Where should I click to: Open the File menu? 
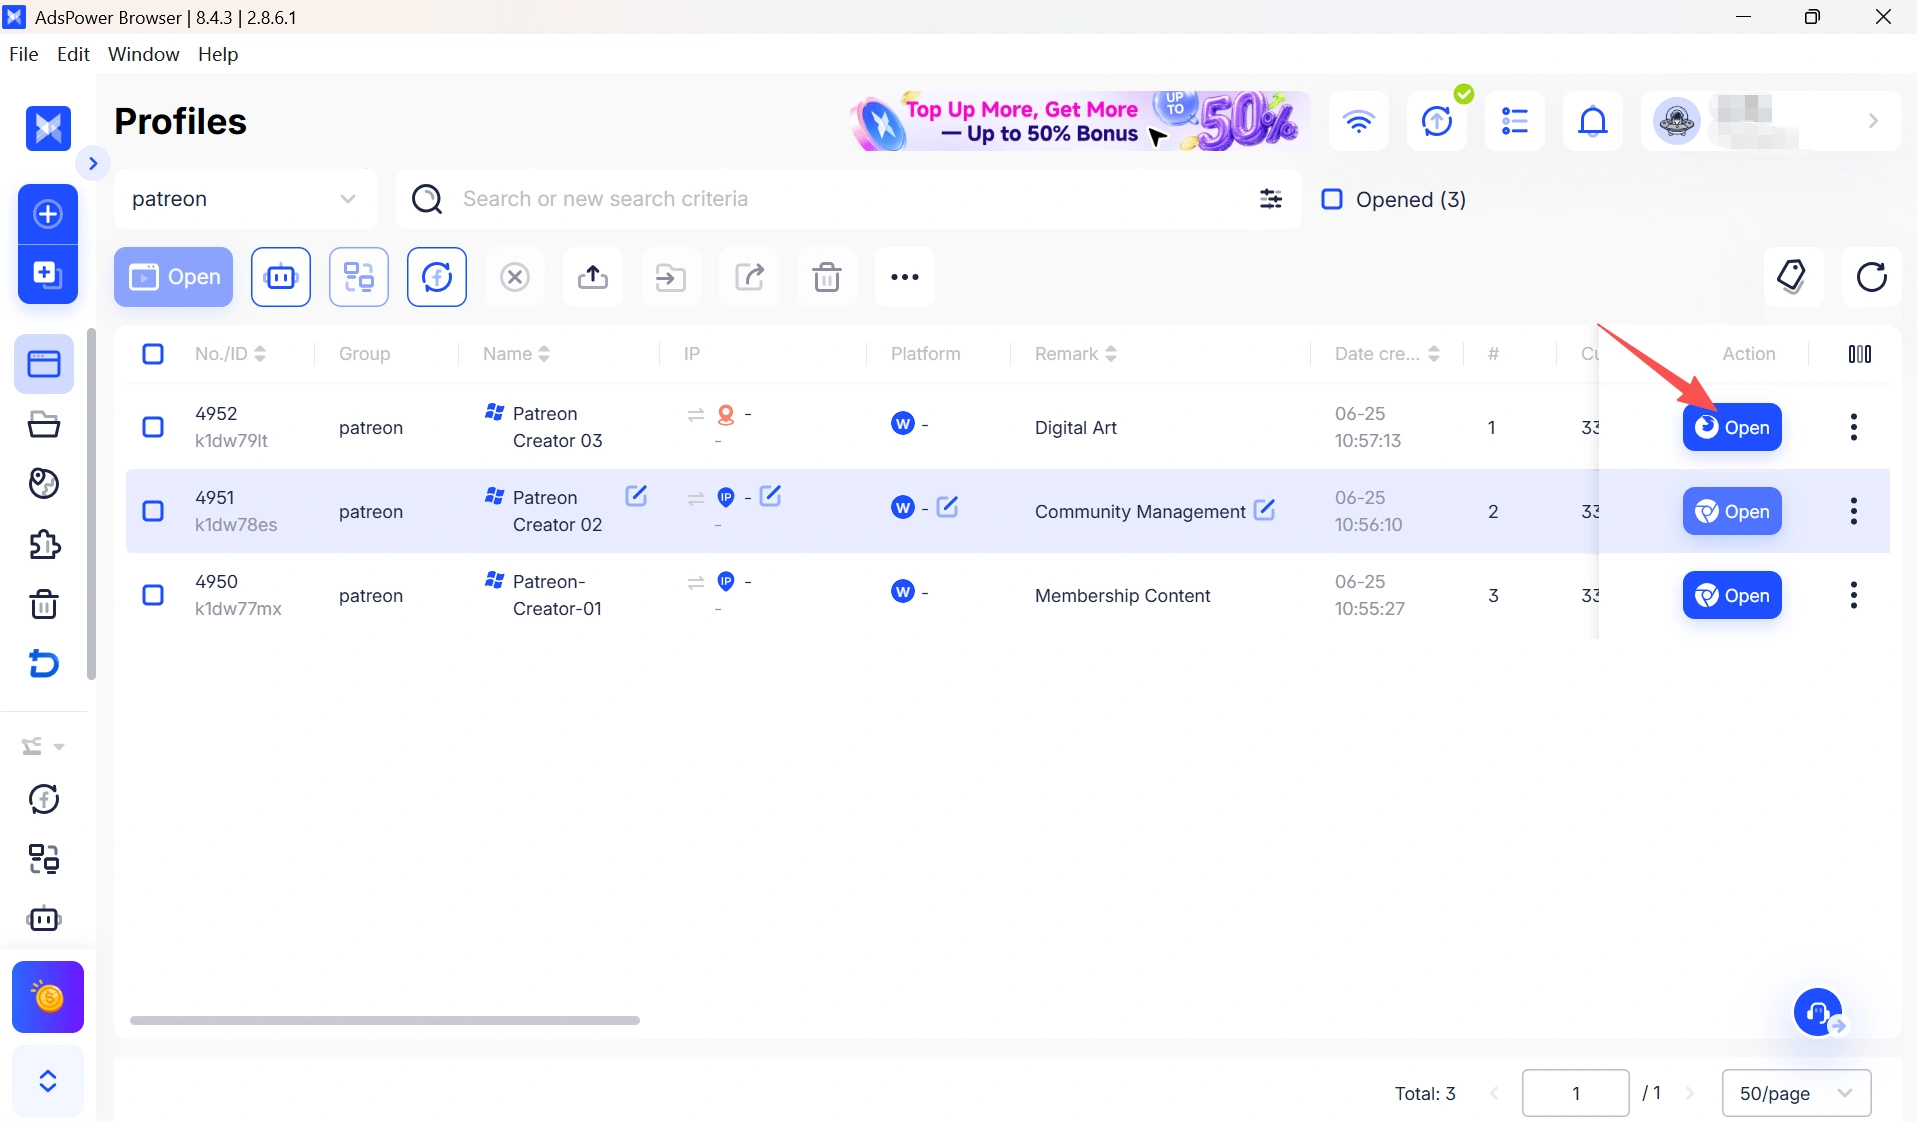(23, 54)
